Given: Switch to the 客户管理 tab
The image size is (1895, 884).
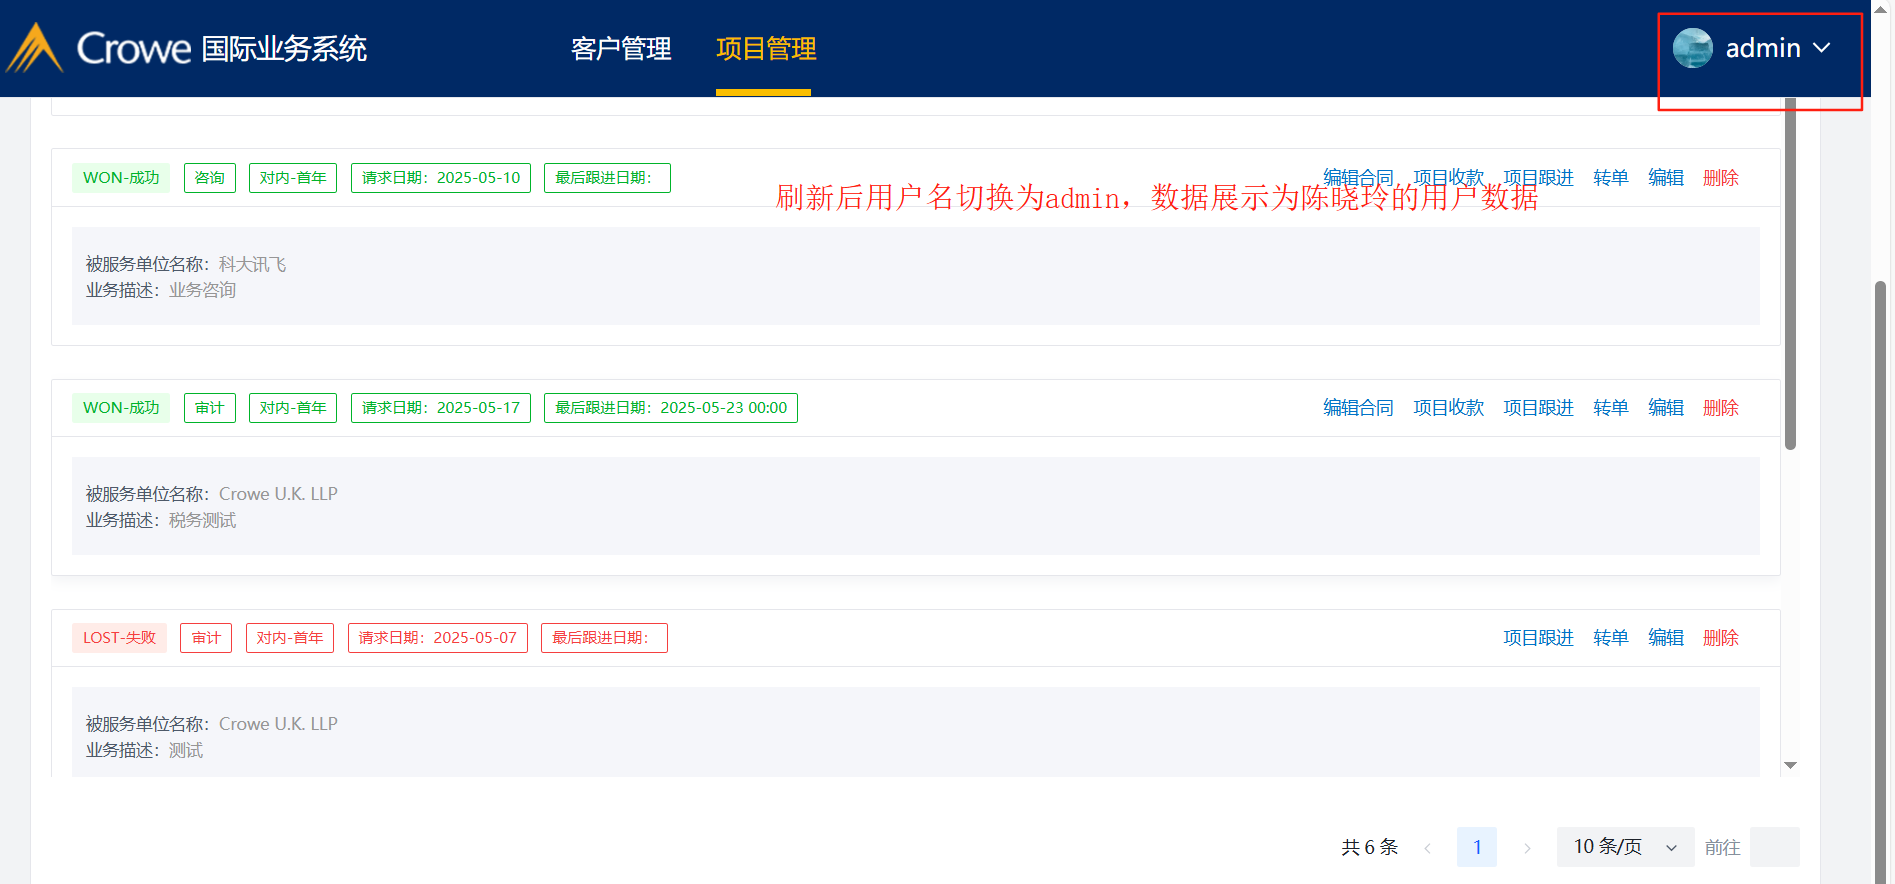Looking at the screenshot, I should click(621, 48).
